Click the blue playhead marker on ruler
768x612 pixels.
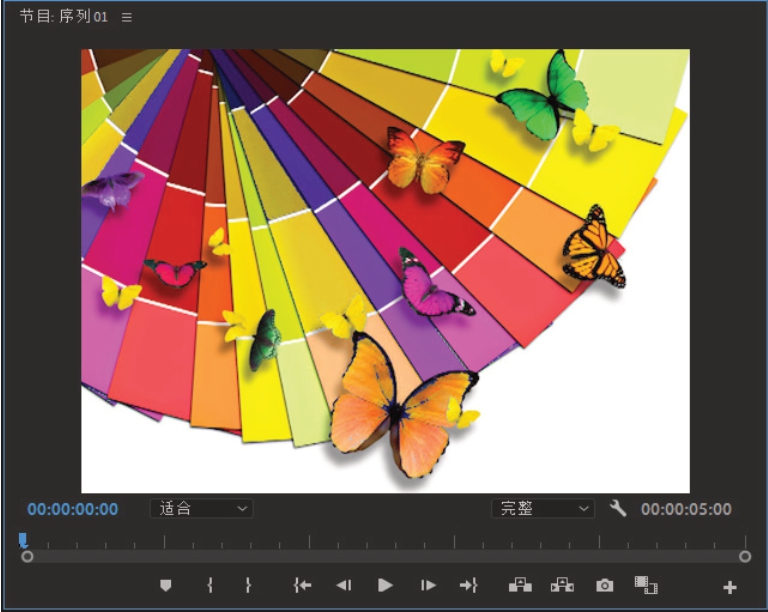(x=23, y=540)
